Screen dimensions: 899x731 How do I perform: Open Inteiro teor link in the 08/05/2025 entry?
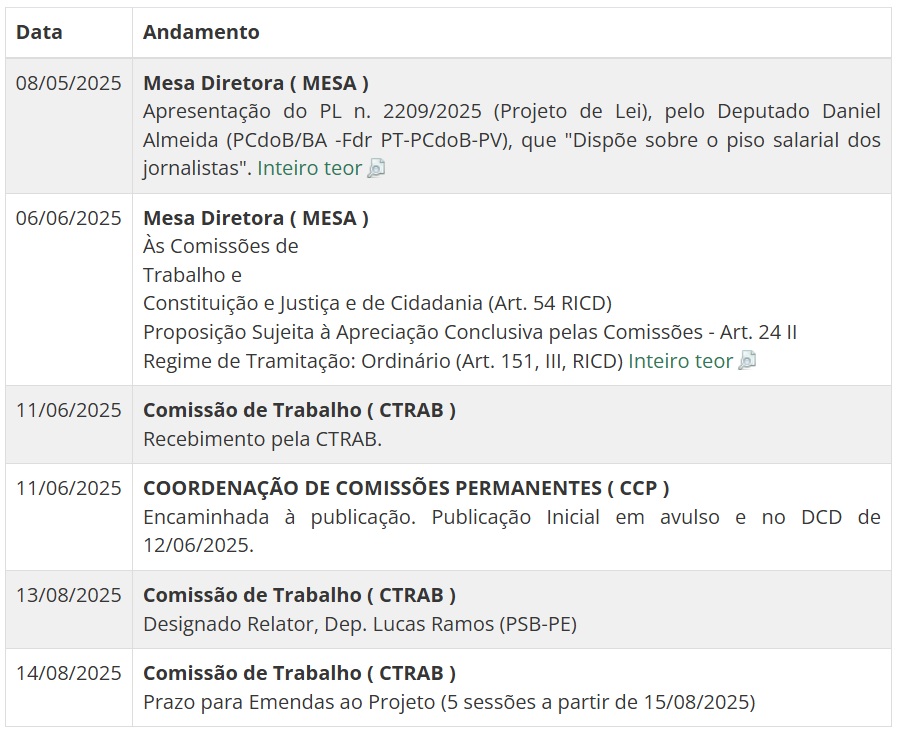(309, 168)
